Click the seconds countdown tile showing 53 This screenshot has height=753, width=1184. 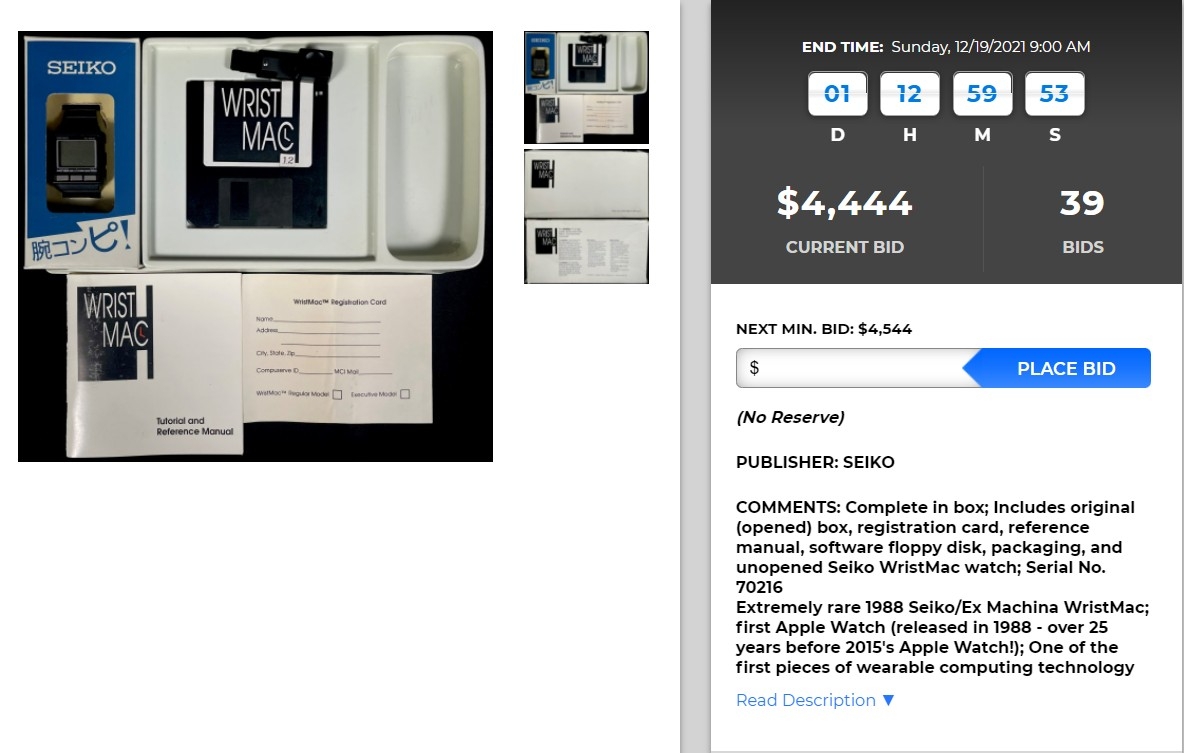pyautogui.click(x=1055, y=94)
